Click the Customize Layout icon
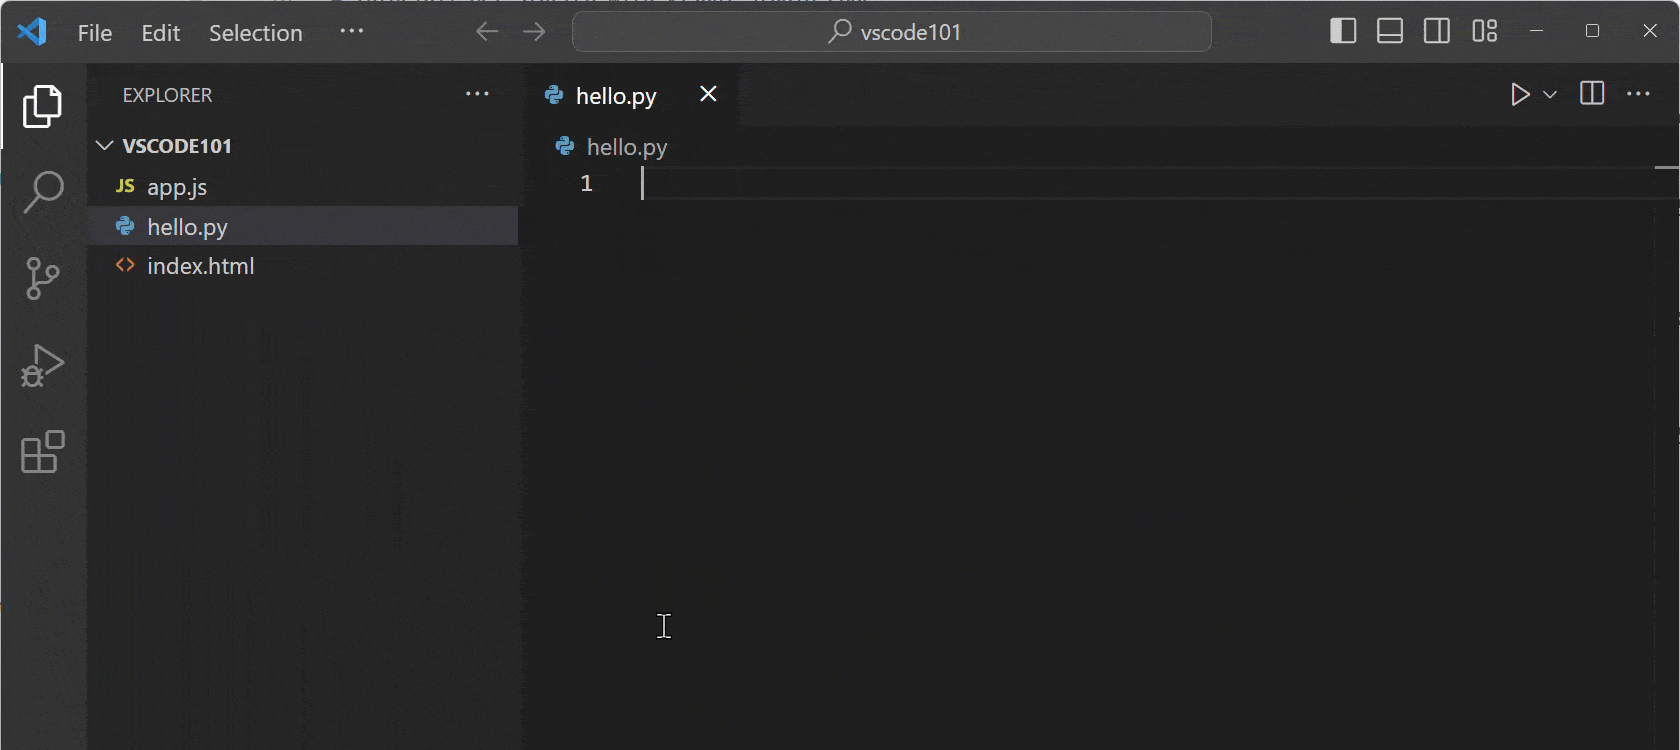 (x=1484, y=32)
